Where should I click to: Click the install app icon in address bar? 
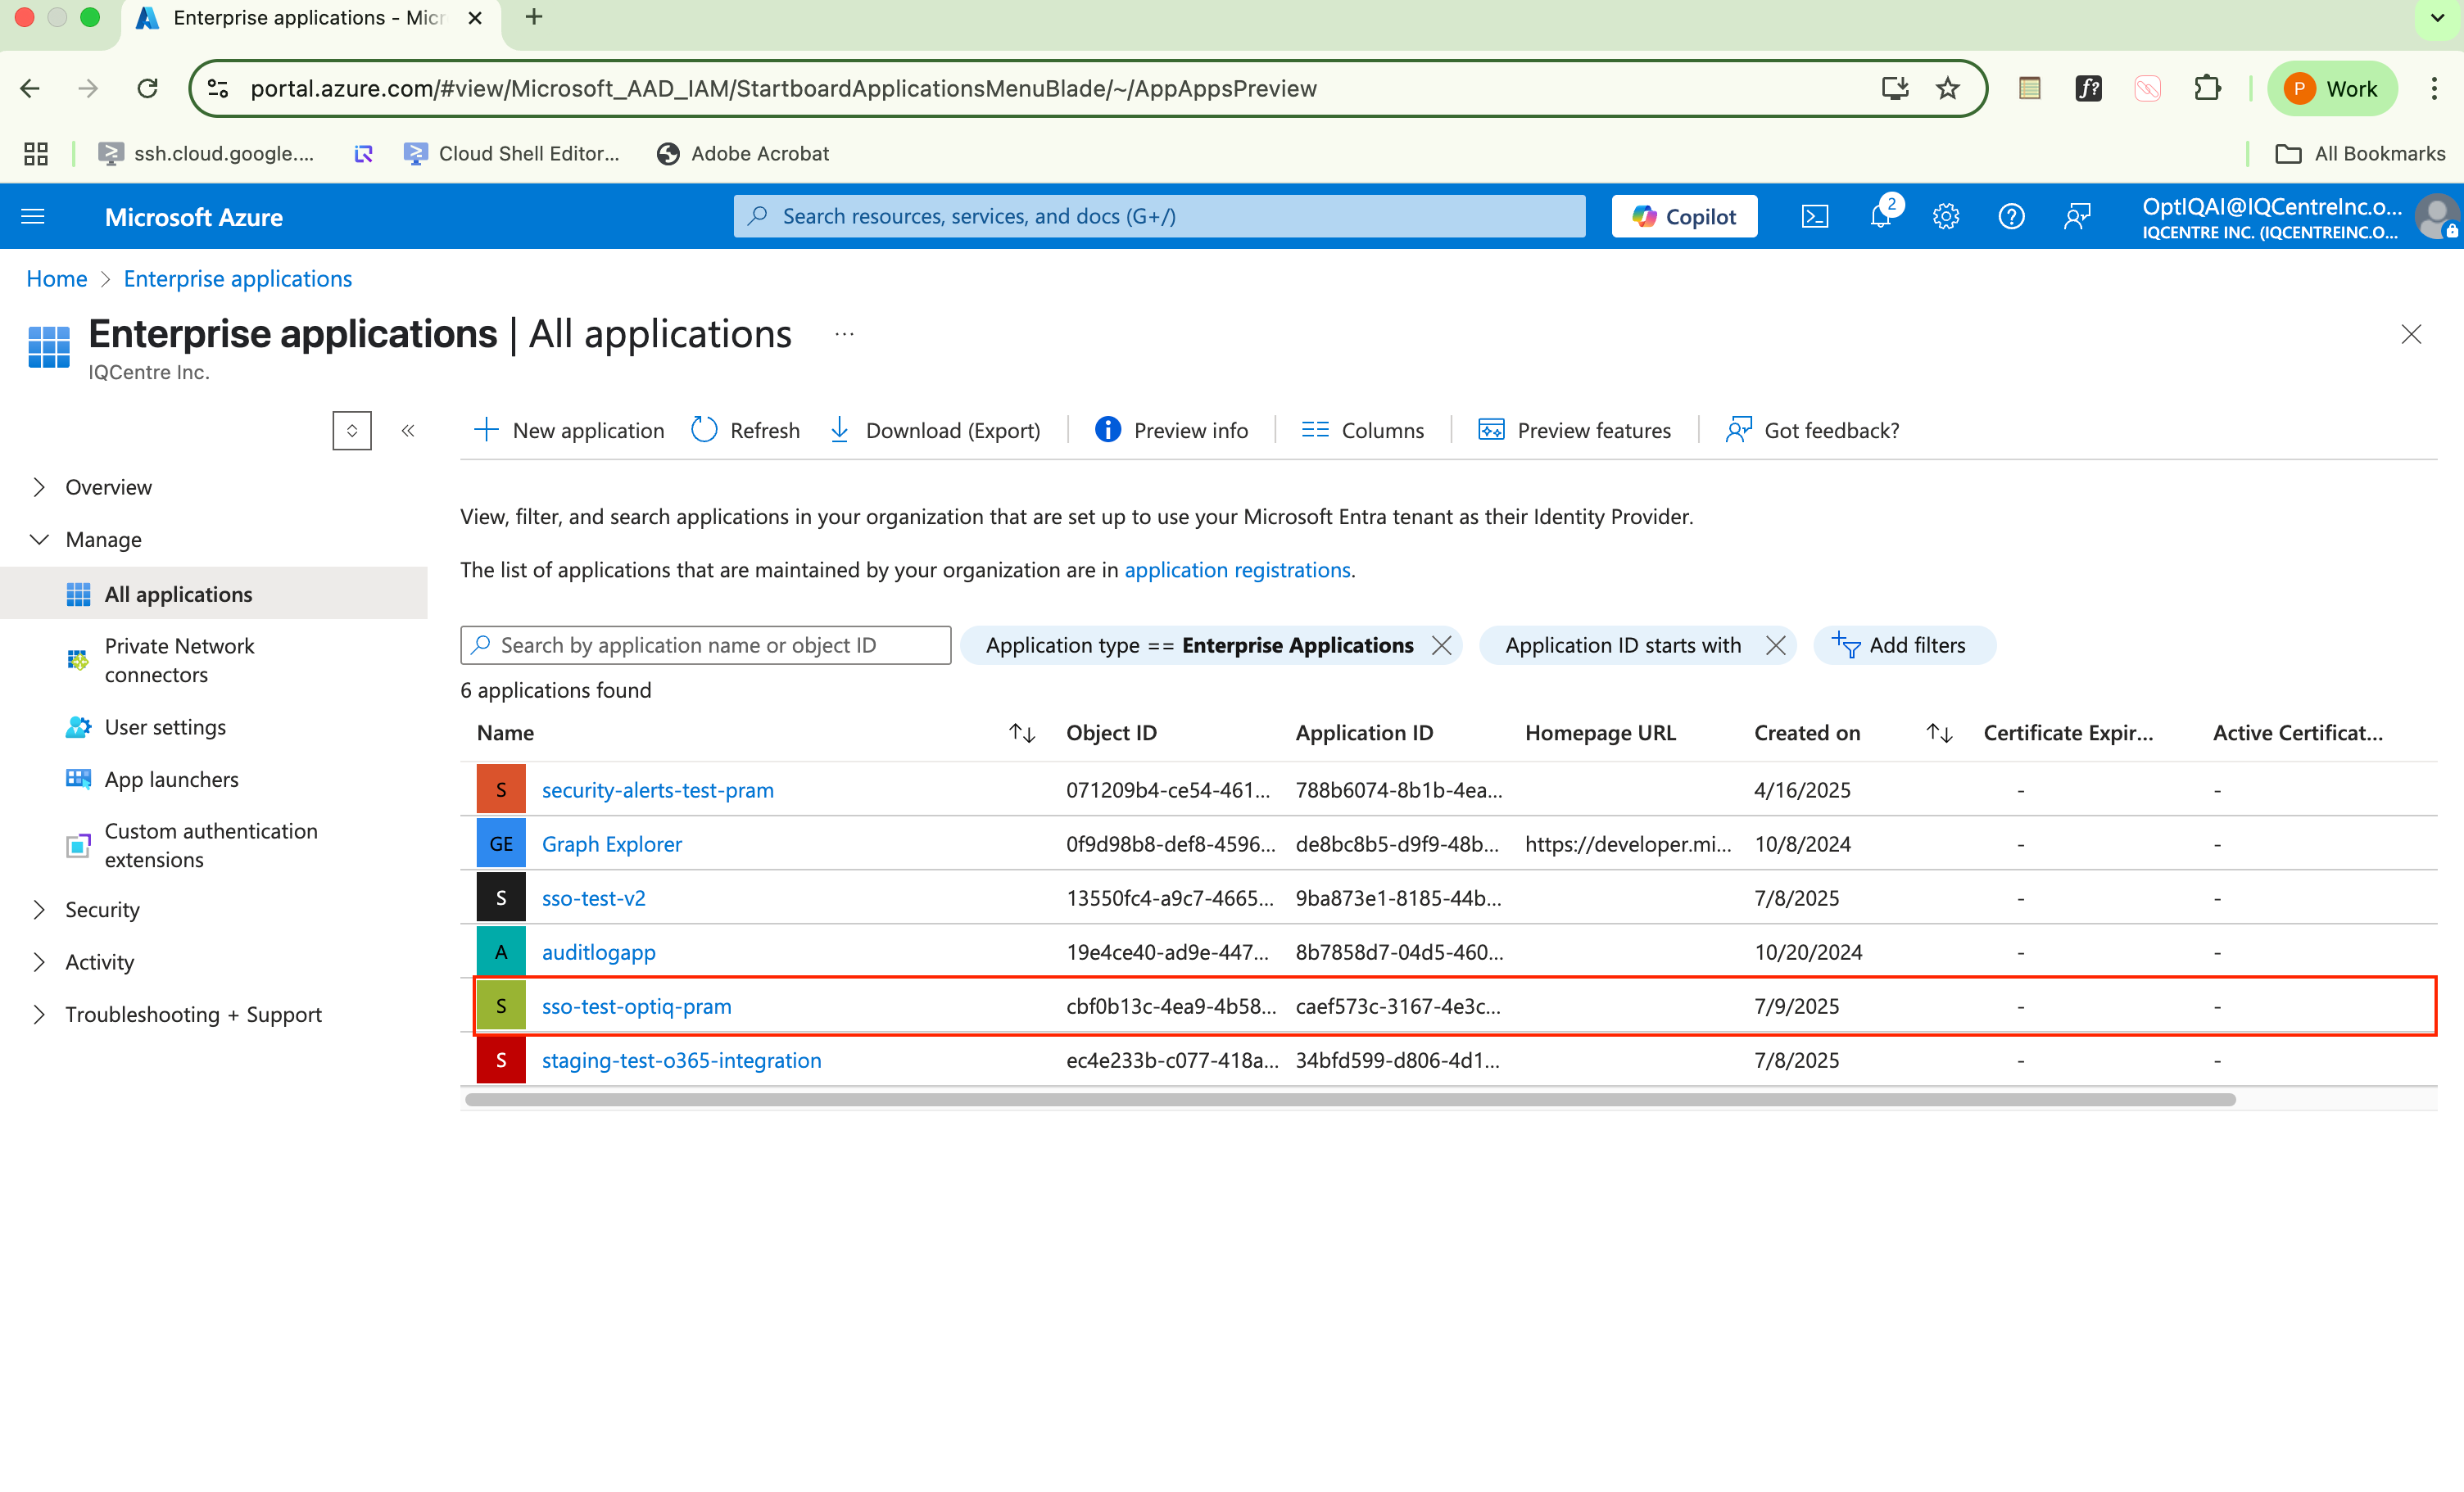pos(1894,88)
